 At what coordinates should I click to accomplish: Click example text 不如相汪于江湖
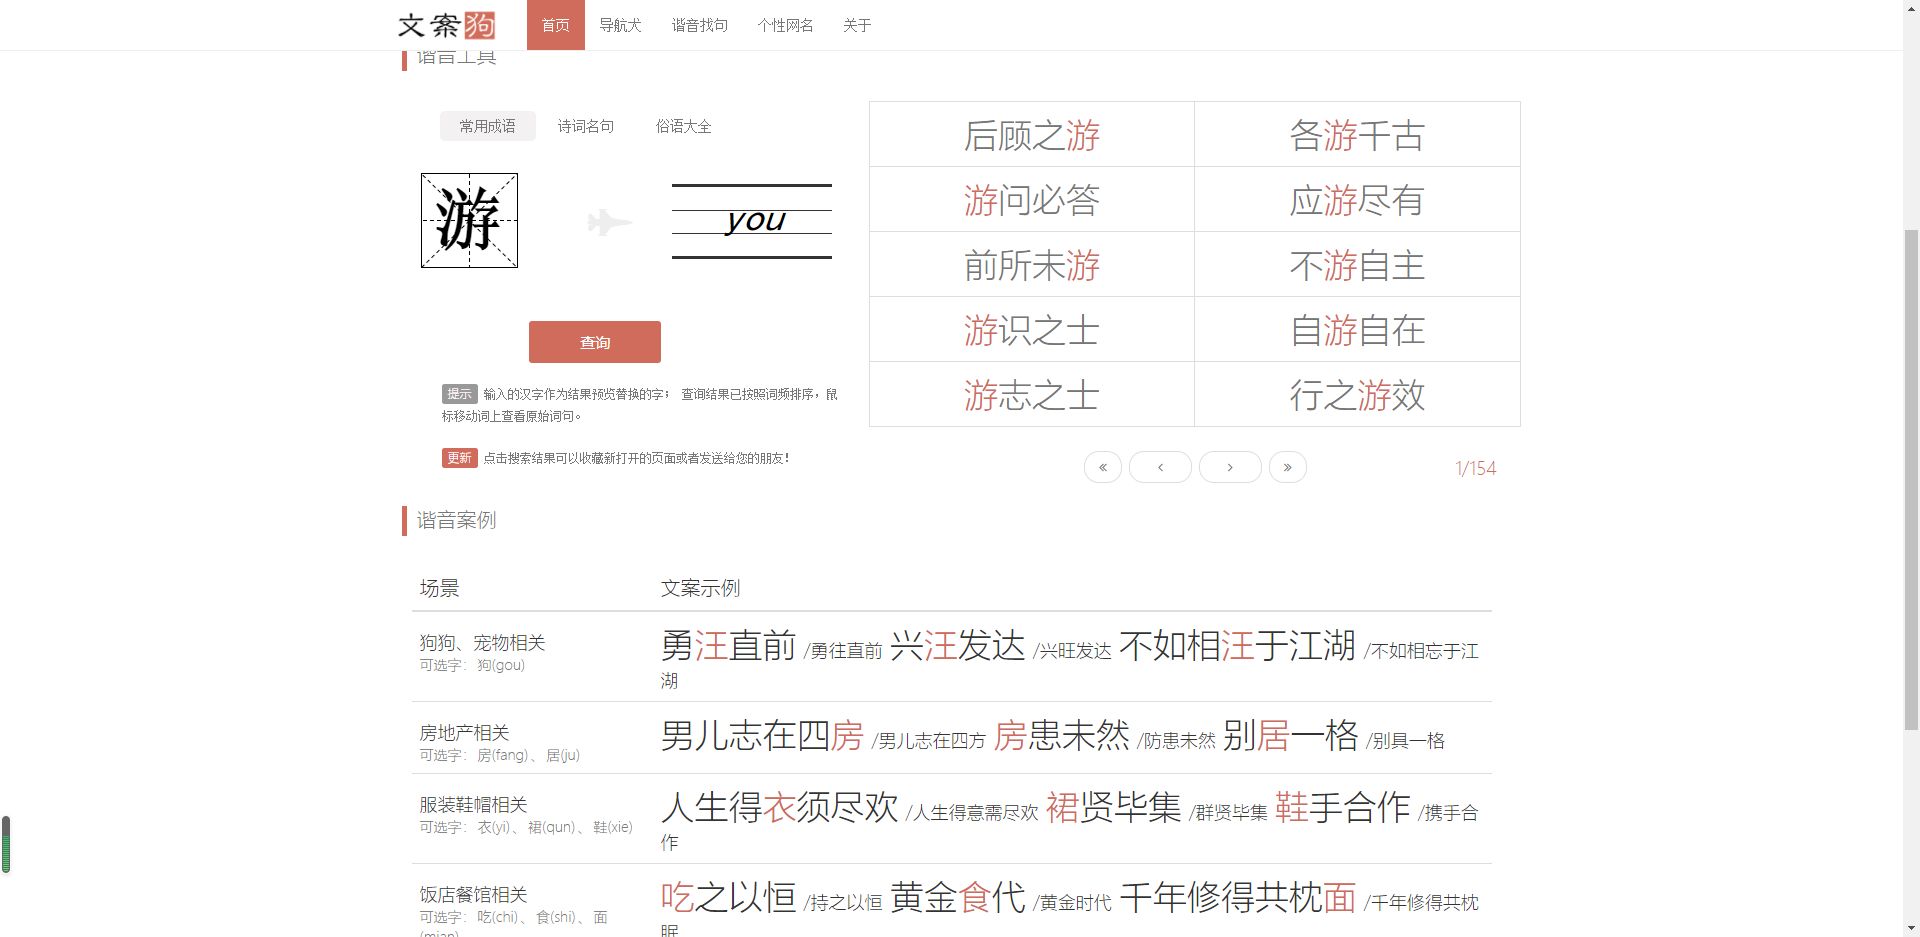[1237, 646]
